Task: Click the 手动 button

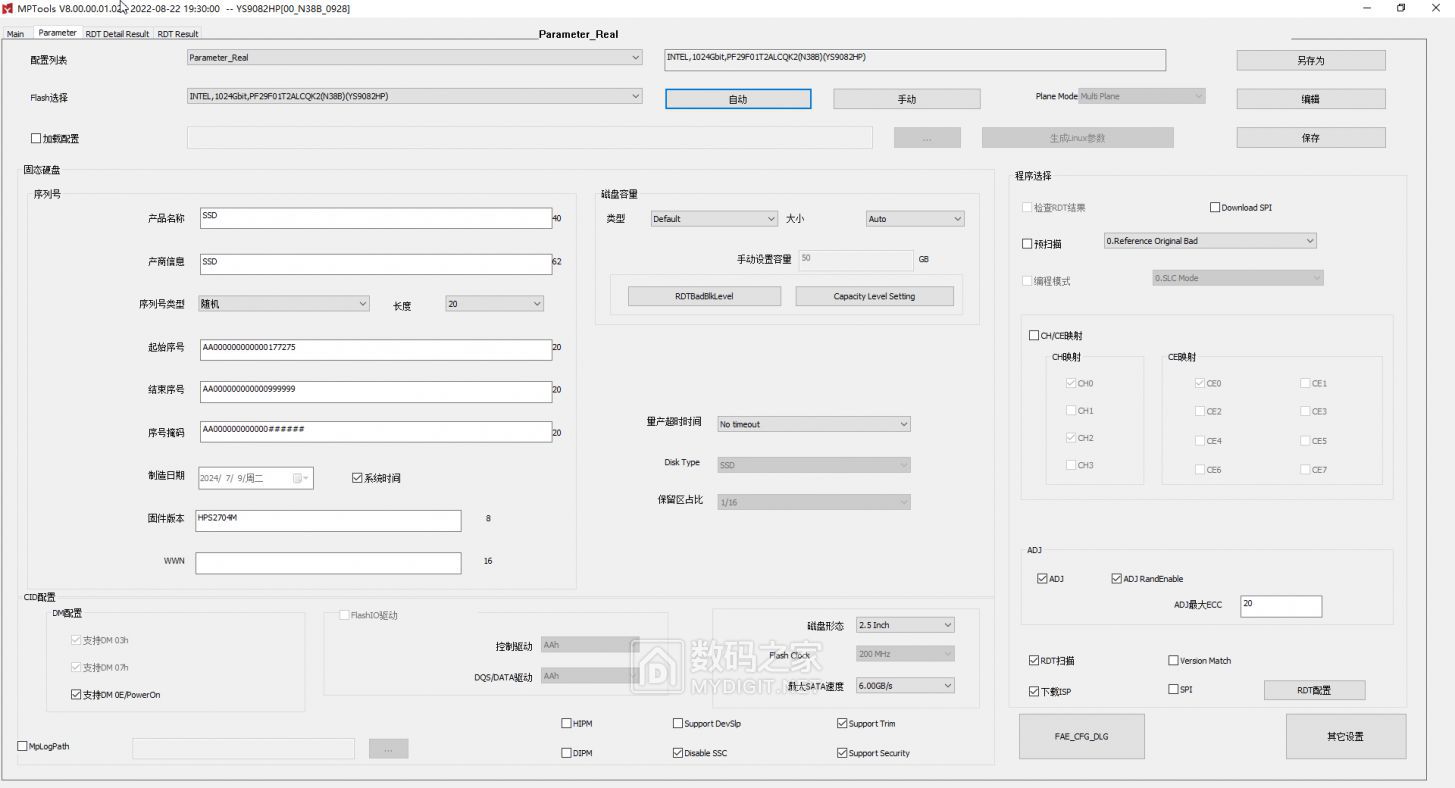Action: point(907,99)
